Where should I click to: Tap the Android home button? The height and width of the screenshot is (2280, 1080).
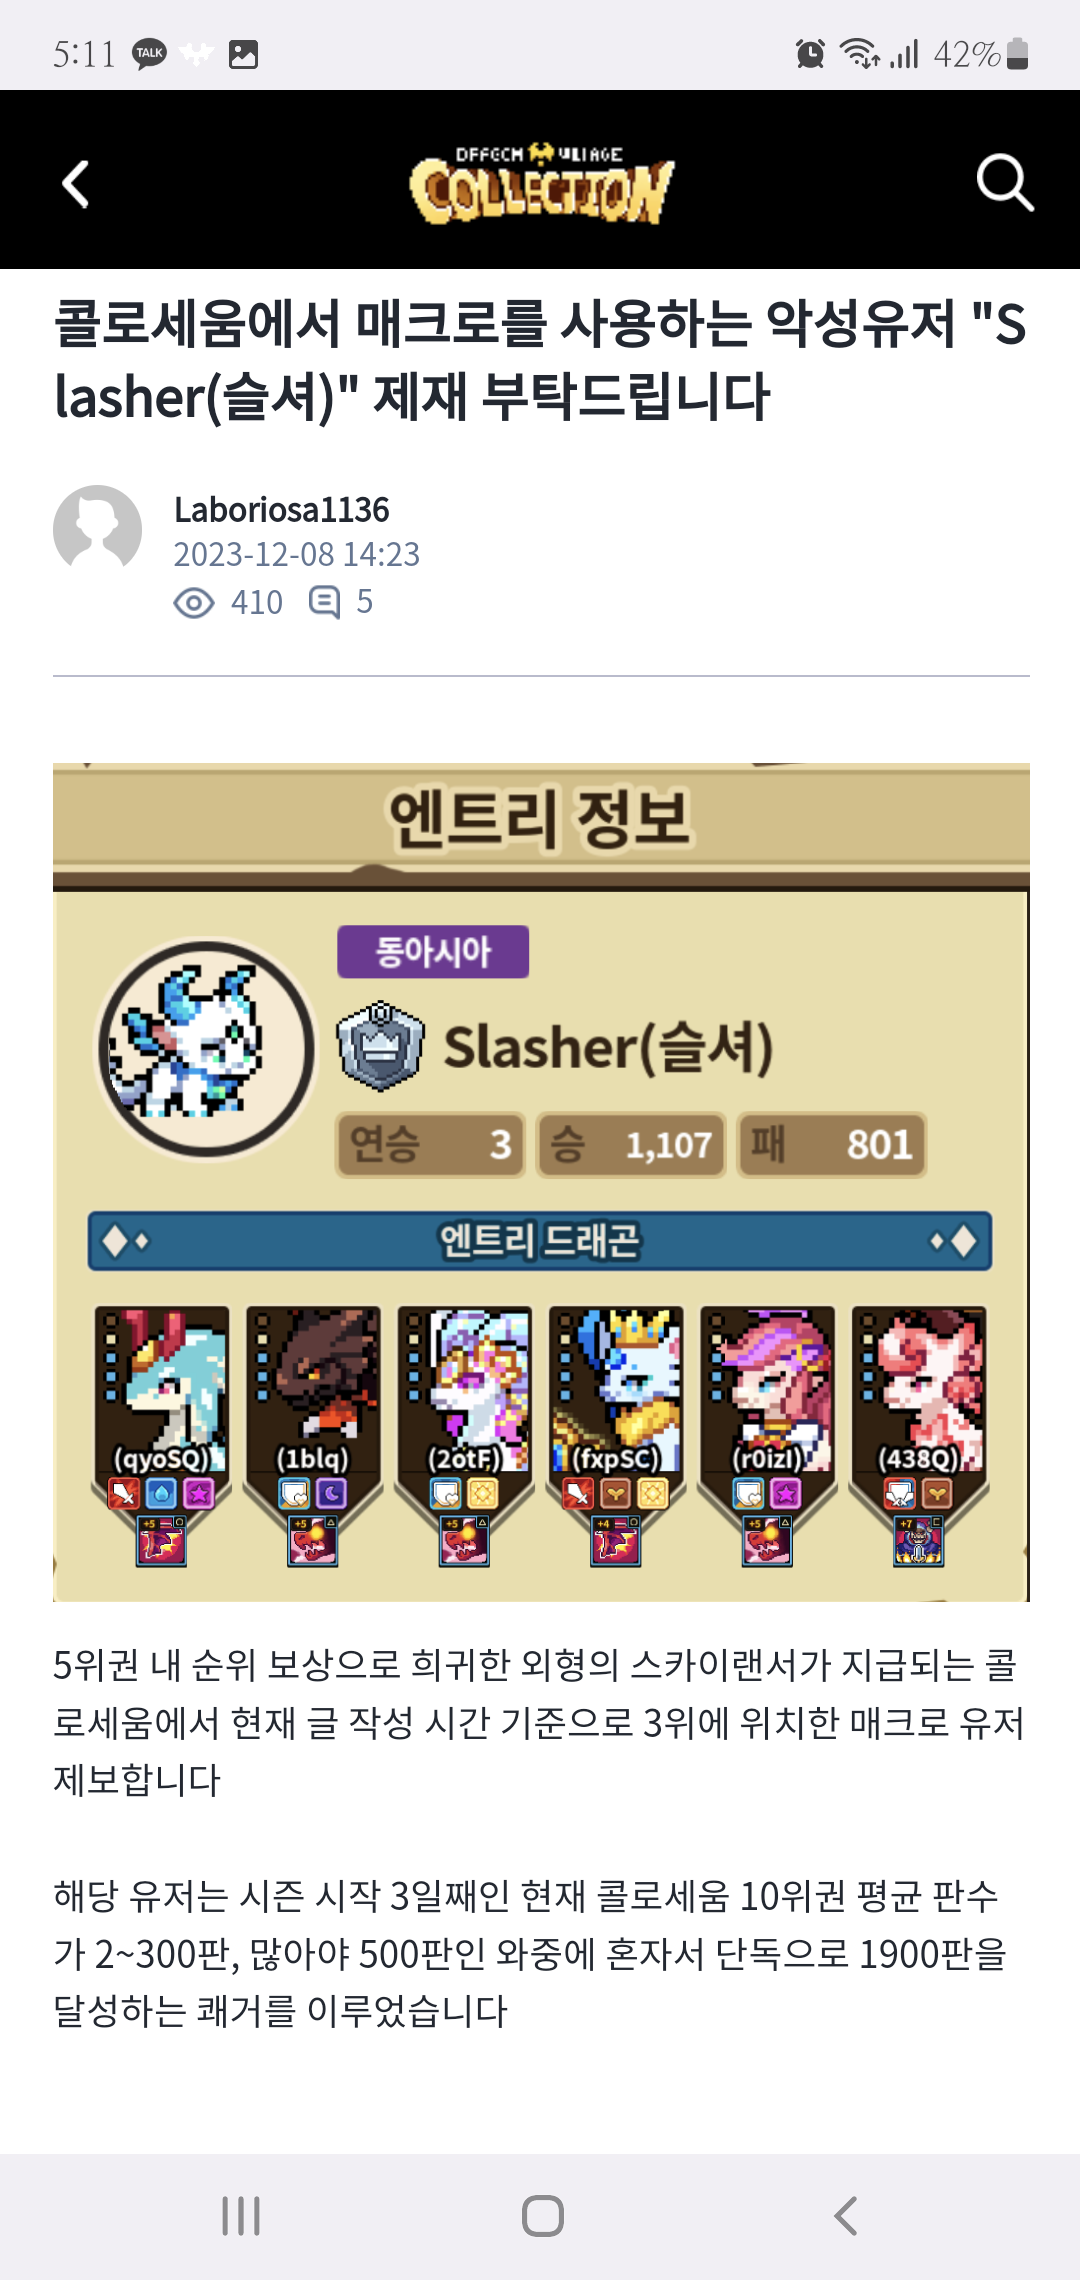[x=542, y=2216]
